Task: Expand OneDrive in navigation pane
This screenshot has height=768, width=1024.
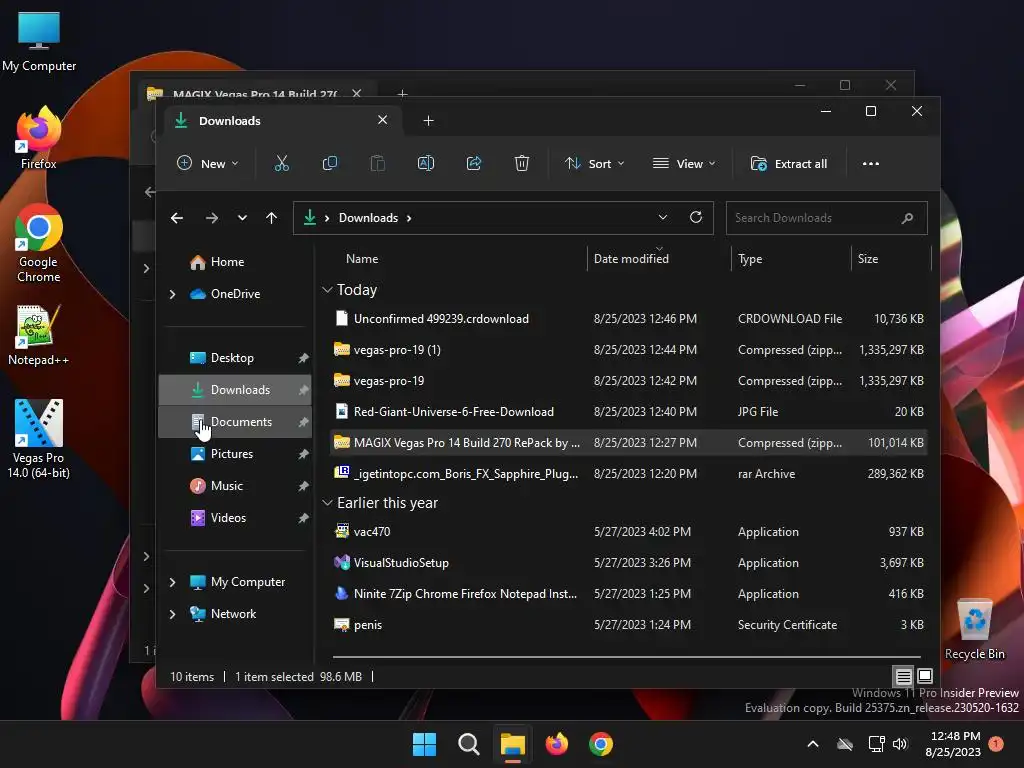Action: (x=172, y=295)
